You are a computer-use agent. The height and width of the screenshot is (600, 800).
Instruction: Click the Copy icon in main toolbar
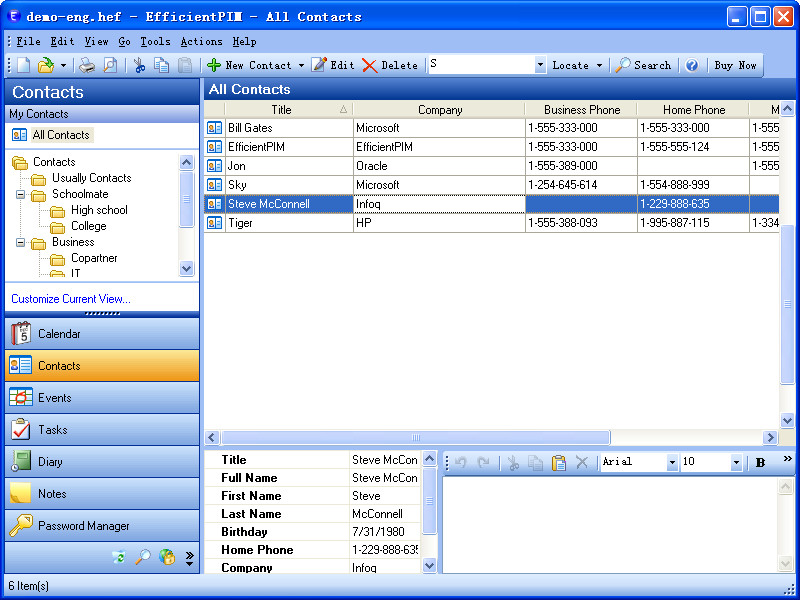pyautogui.click(x=162, y=65)
